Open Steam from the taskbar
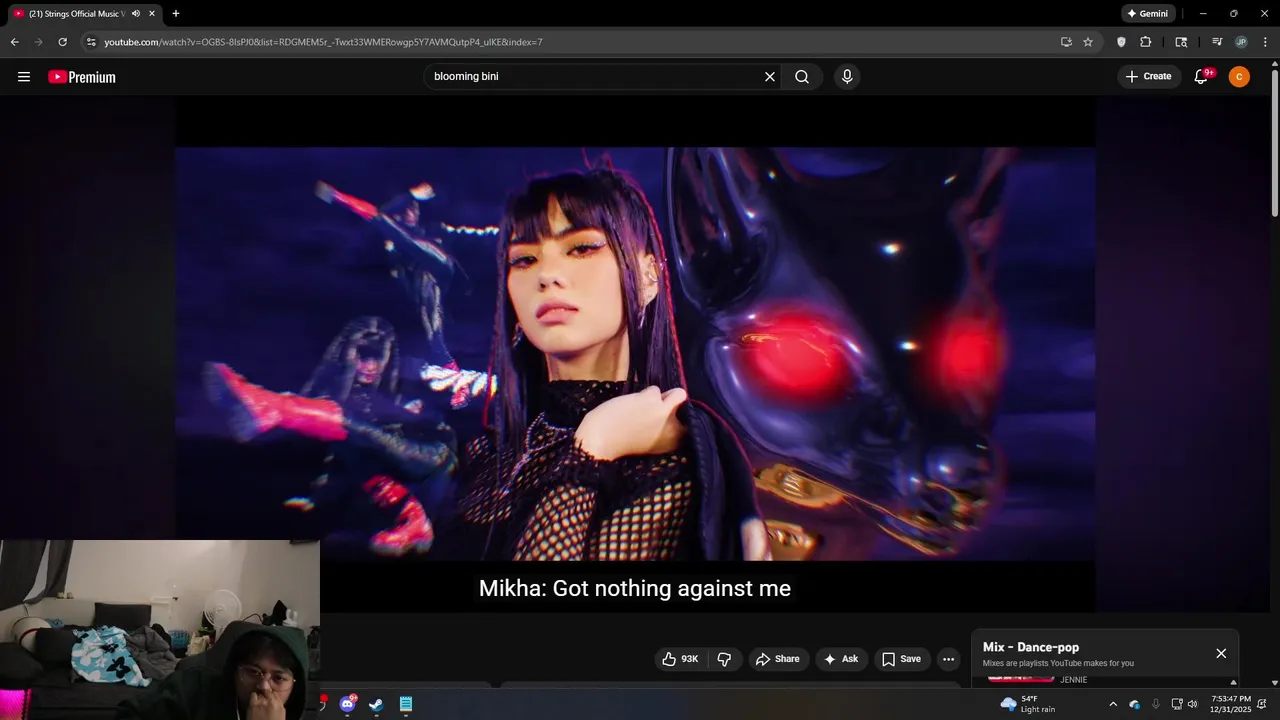1280x720 pixels. click(376, 704)
